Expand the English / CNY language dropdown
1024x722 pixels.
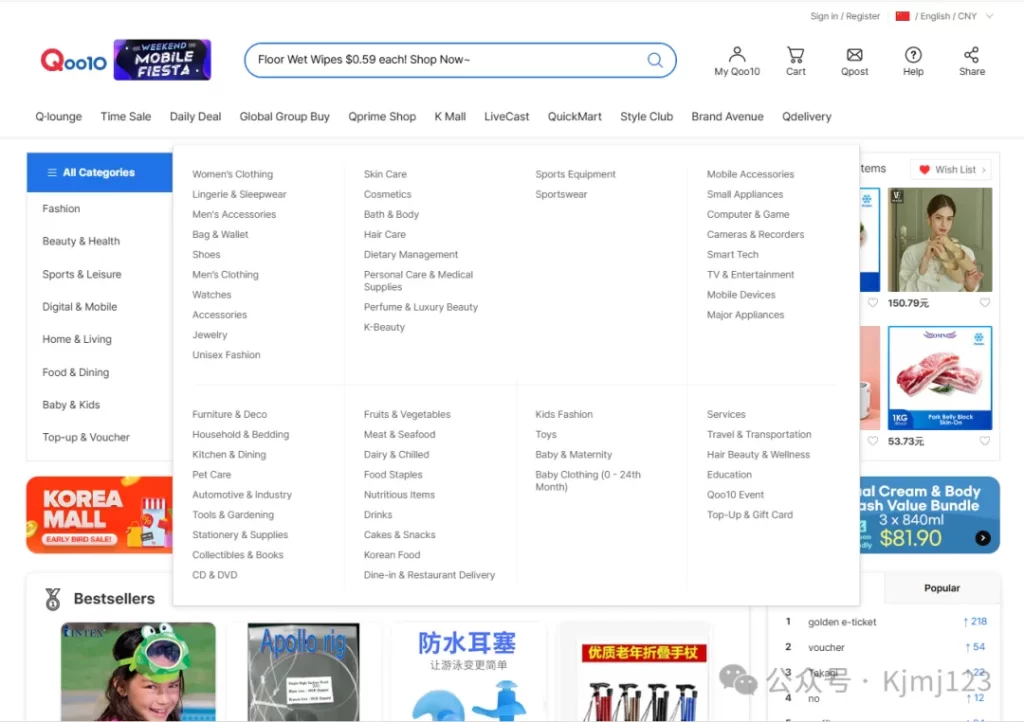(x=989, y=16)
